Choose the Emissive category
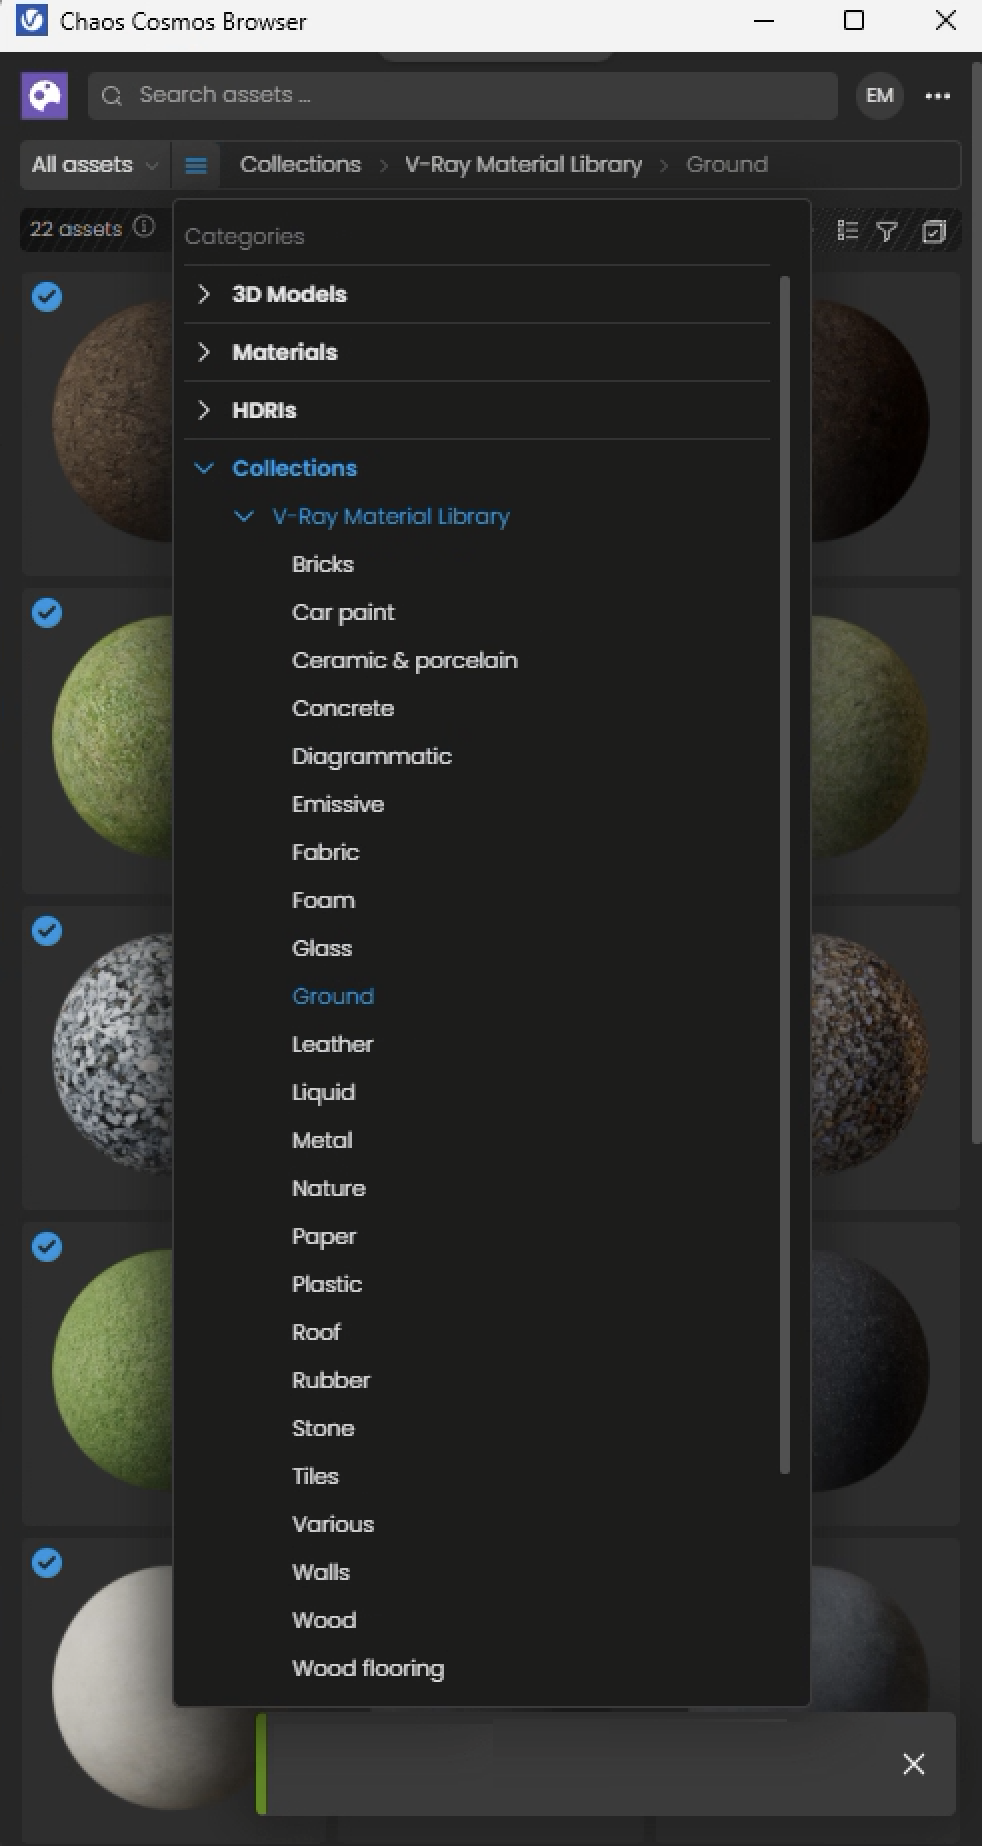The width and height of the screenshot is (982, 1846). 338,804
